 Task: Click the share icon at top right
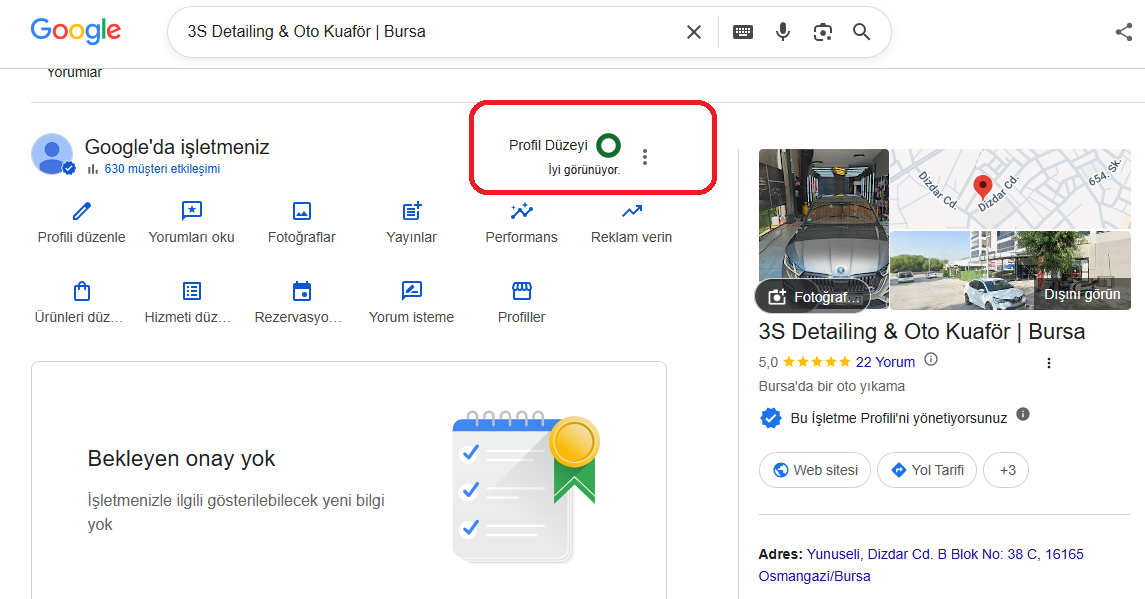(1124, 32)
